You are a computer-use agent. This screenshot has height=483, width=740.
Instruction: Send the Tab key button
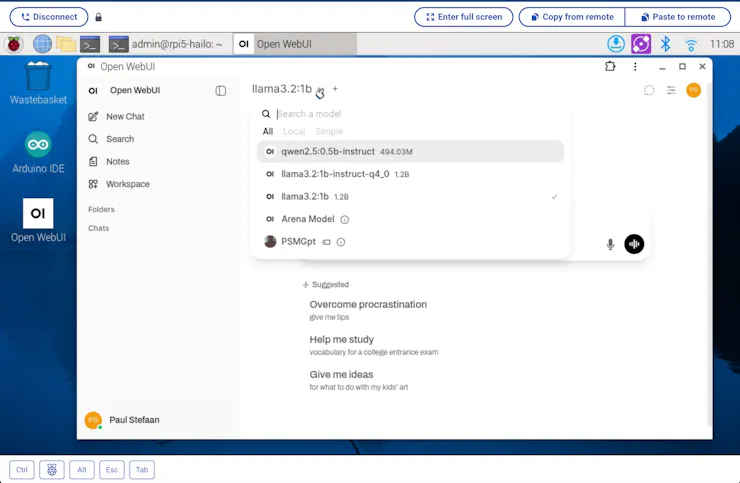pos(142,470)
